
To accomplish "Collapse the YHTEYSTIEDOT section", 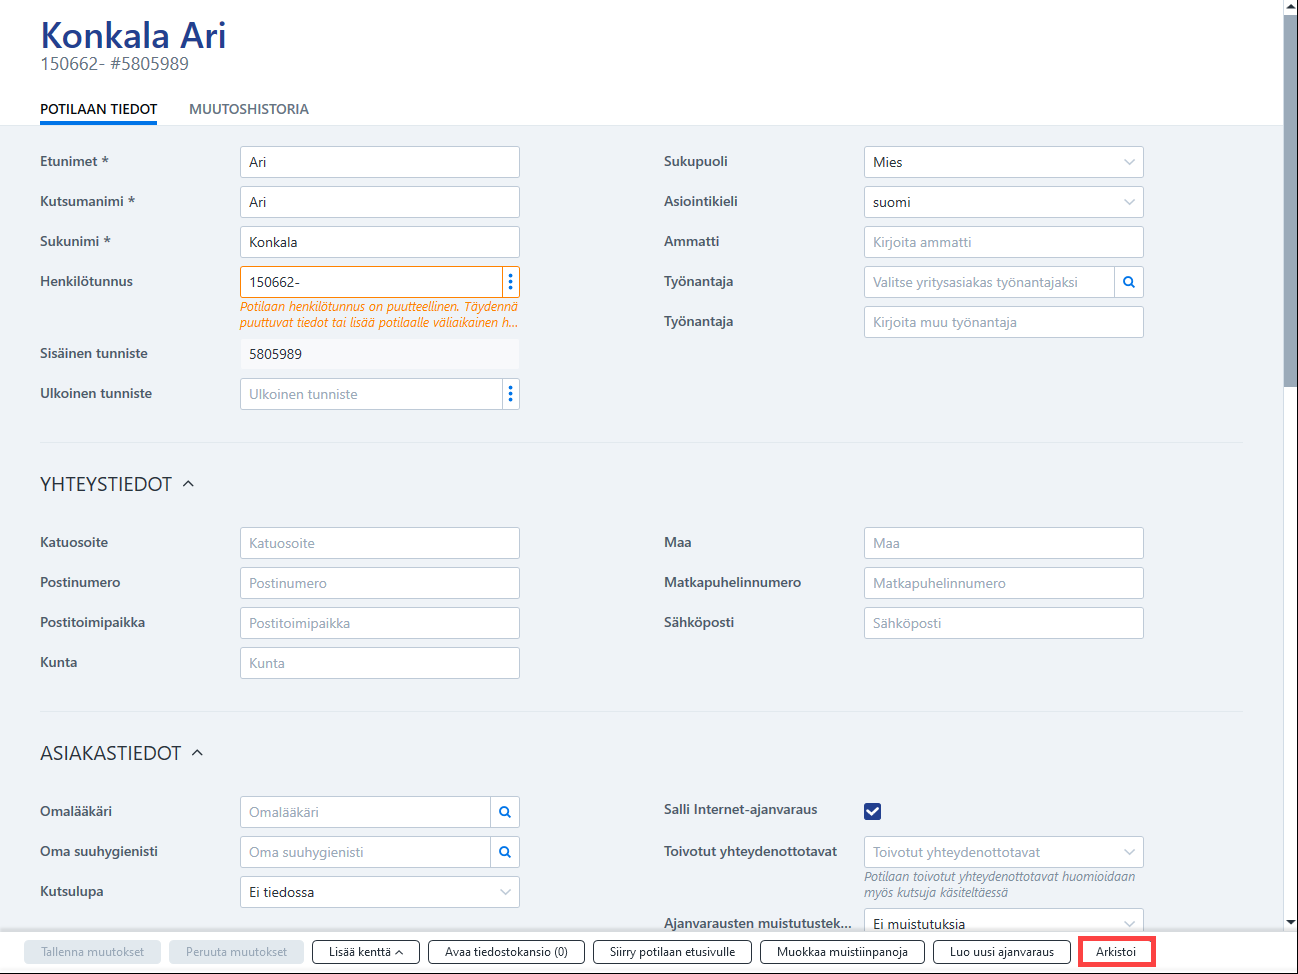I will coord(188,484).
